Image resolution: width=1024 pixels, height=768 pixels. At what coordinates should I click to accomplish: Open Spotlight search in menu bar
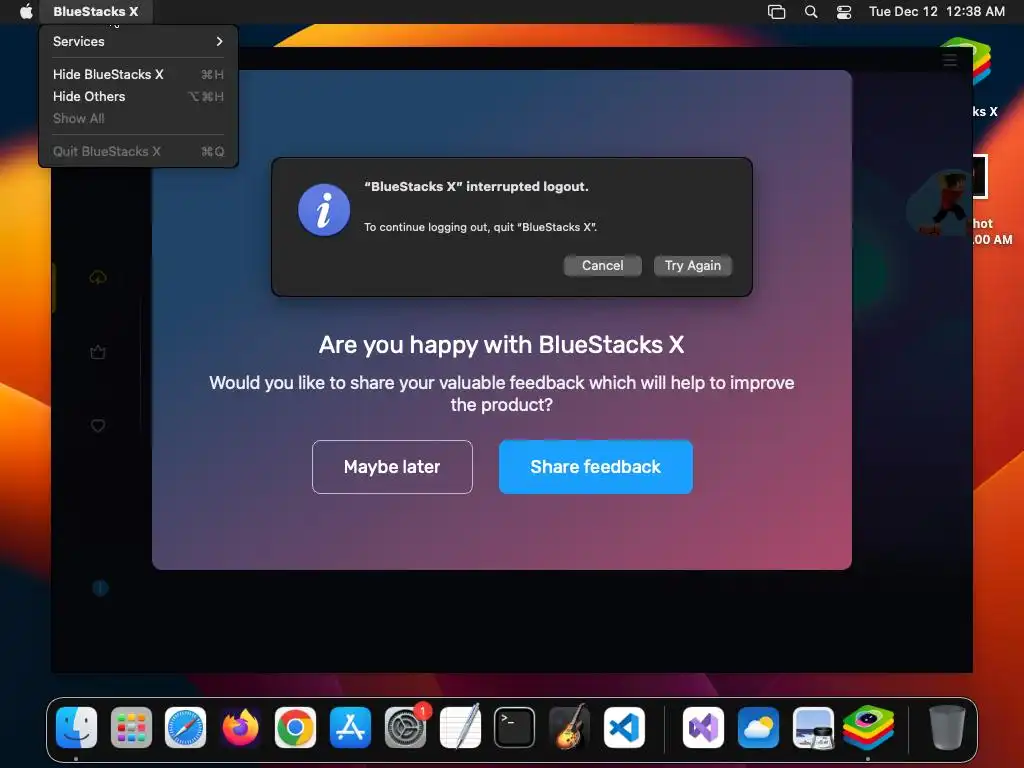pyautogui.click(x=810, y=12)
